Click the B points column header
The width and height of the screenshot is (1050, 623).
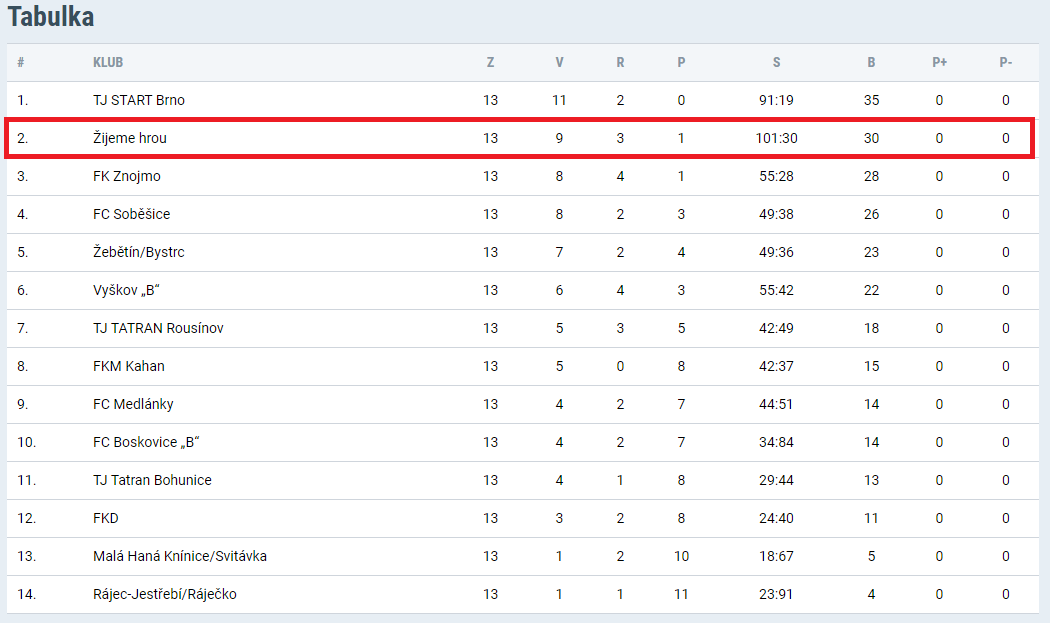[871, 62]
